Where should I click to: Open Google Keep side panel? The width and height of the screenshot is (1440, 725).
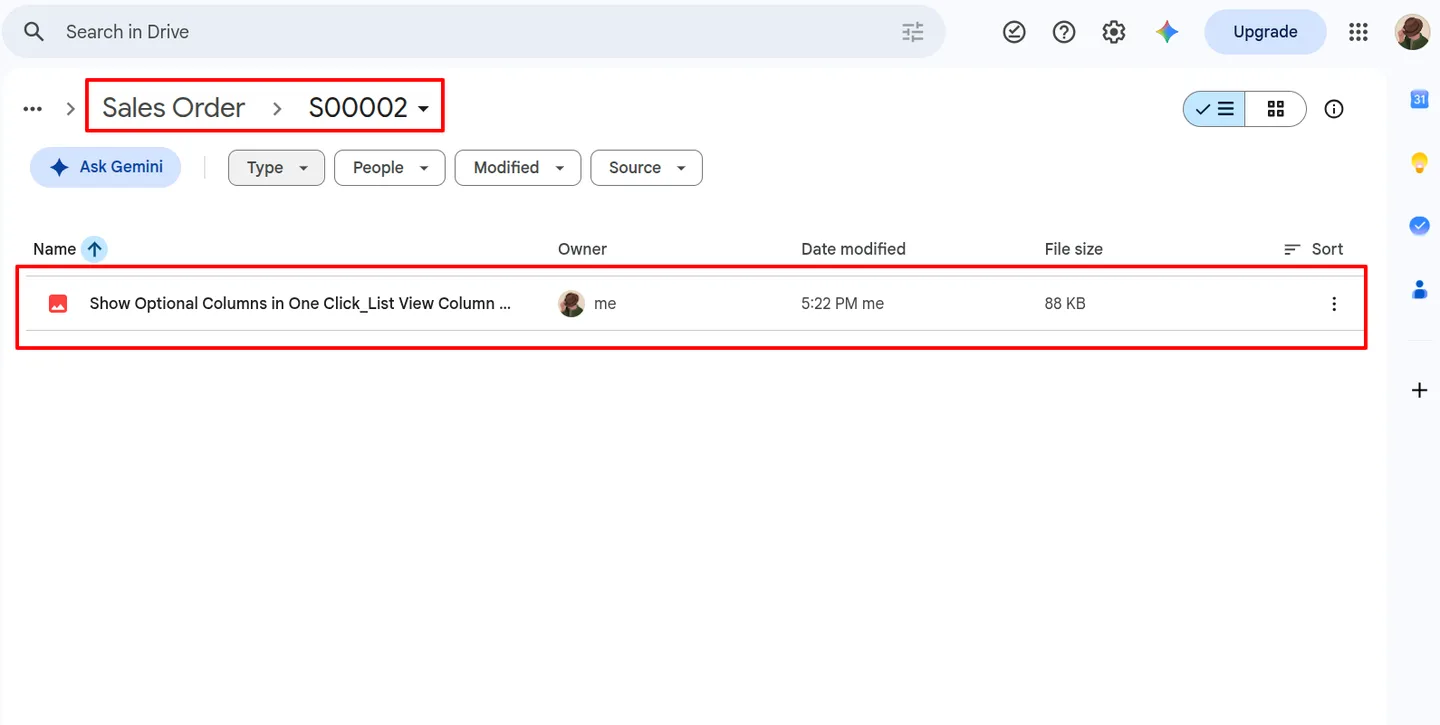(x=1419, y=163)
